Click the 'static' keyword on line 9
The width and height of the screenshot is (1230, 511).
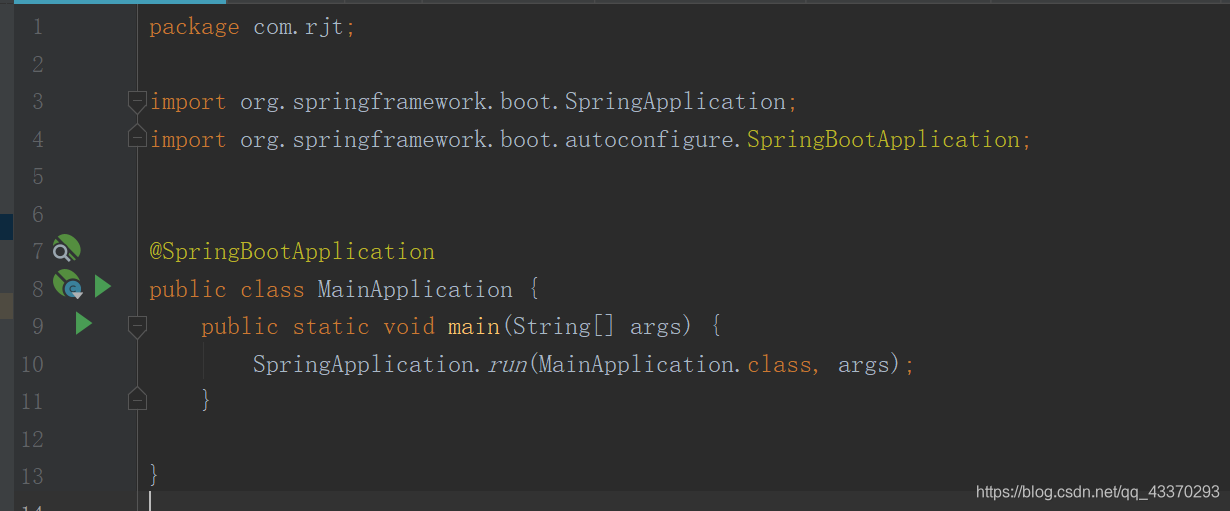tap(331, 326)
